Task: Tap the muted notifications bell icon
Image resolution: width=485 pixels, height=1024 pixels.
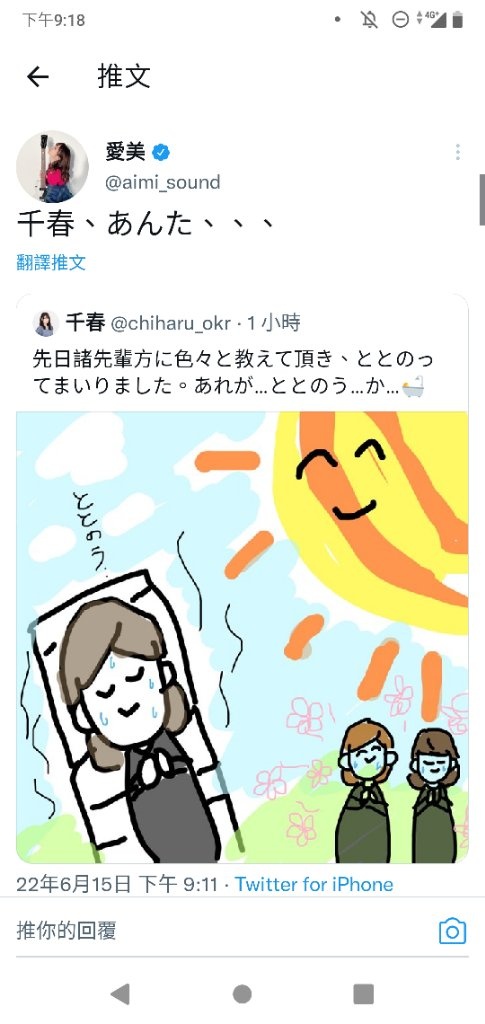Action: click(369, 20)
